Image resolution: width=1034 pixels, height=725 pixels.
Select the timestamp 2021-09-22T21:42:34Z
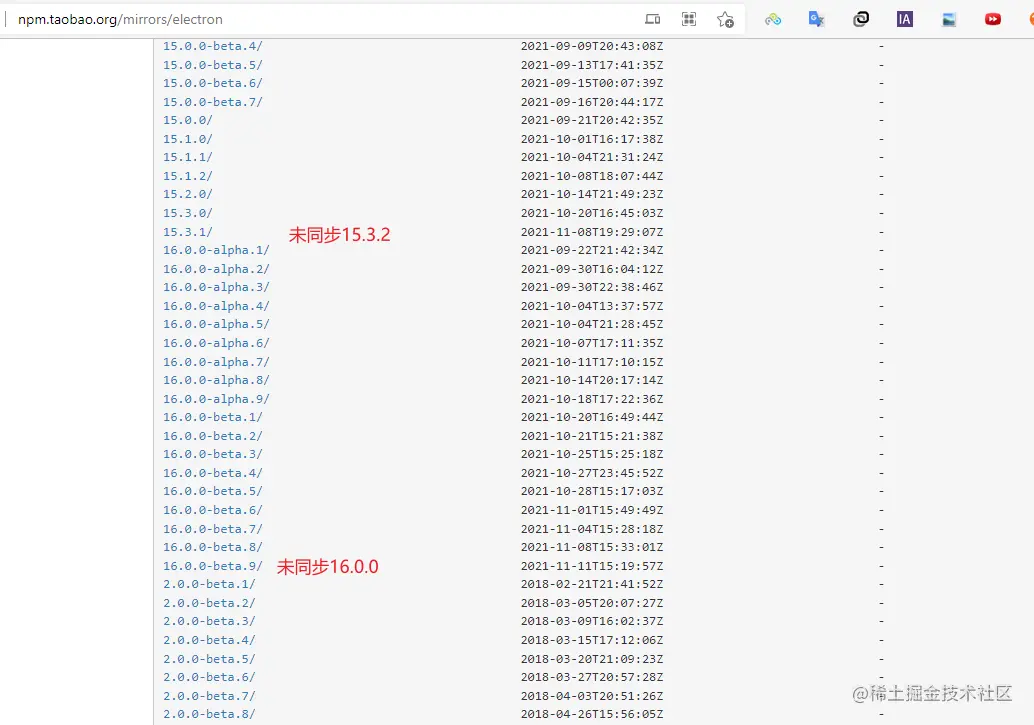[592, 250]
